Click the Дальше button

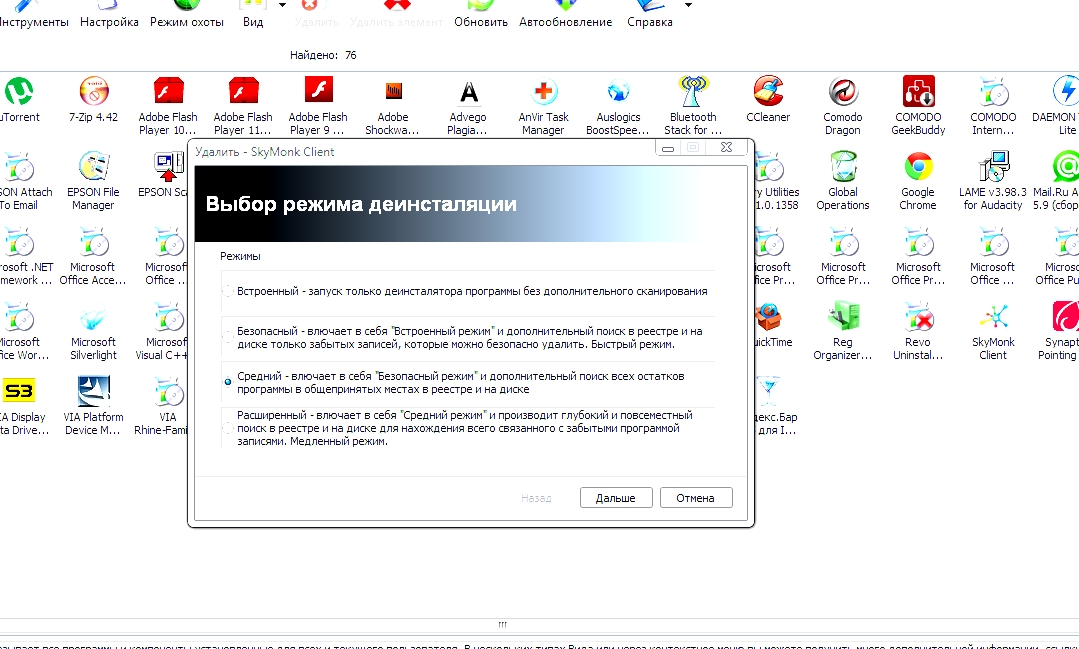(x=616, y=498)
